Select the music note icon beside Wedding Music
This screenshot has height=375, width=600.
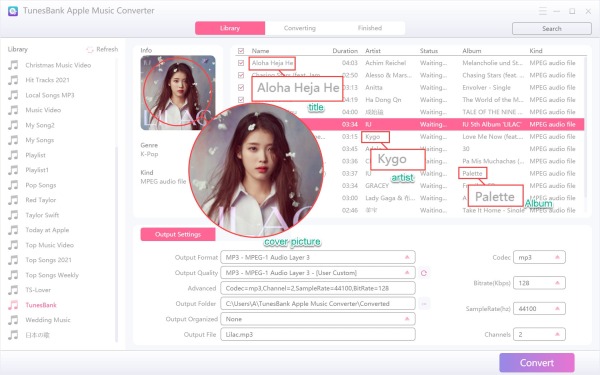(x=13, y=320)
